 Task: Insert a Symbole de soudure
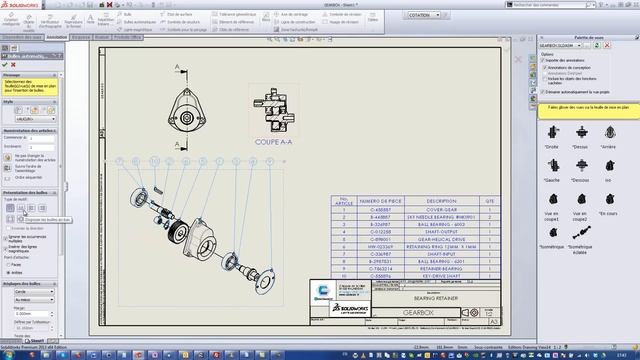pos(180,22)
